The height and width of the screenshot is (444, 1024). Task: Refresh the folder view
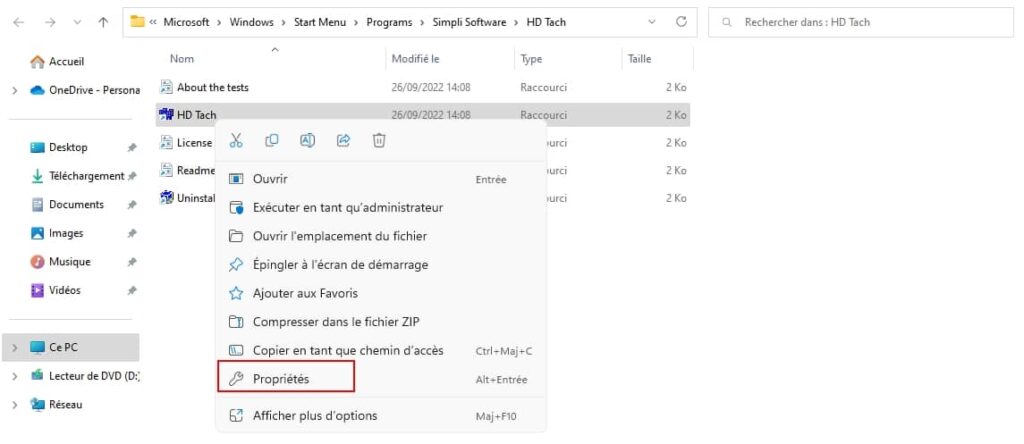pyautogui.click(x=681, y=22)
